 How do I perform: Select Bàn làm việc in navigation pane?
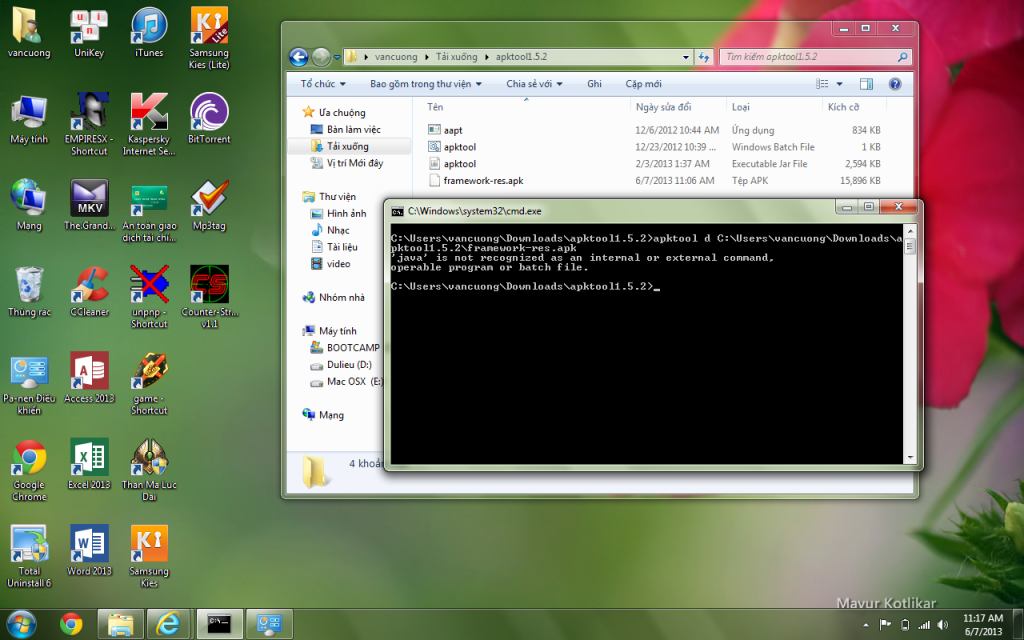(x=353, y=129)
